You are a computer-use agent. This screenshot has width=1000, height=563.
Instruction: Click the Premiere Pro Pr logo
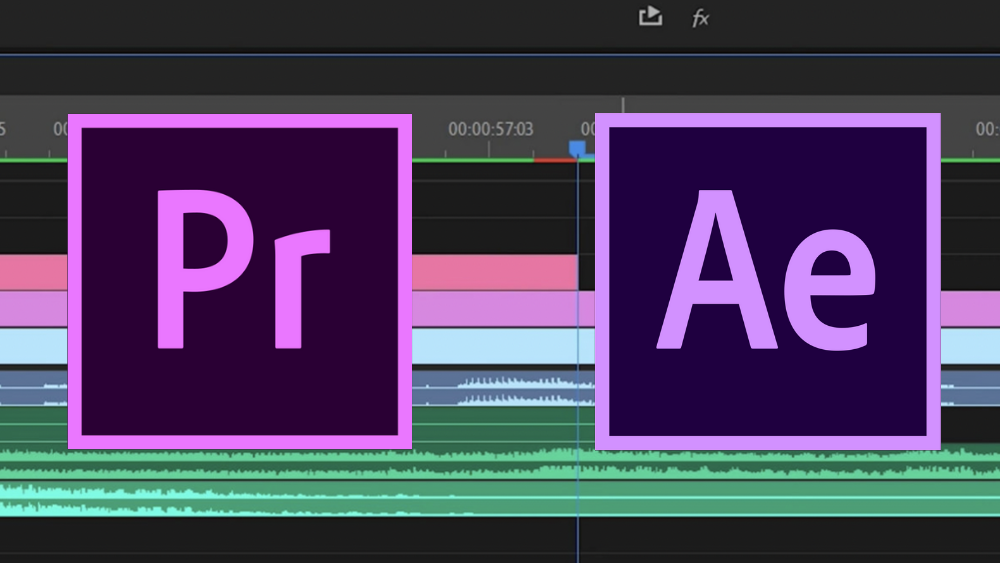pyautogui.click(x=240, y=281)
